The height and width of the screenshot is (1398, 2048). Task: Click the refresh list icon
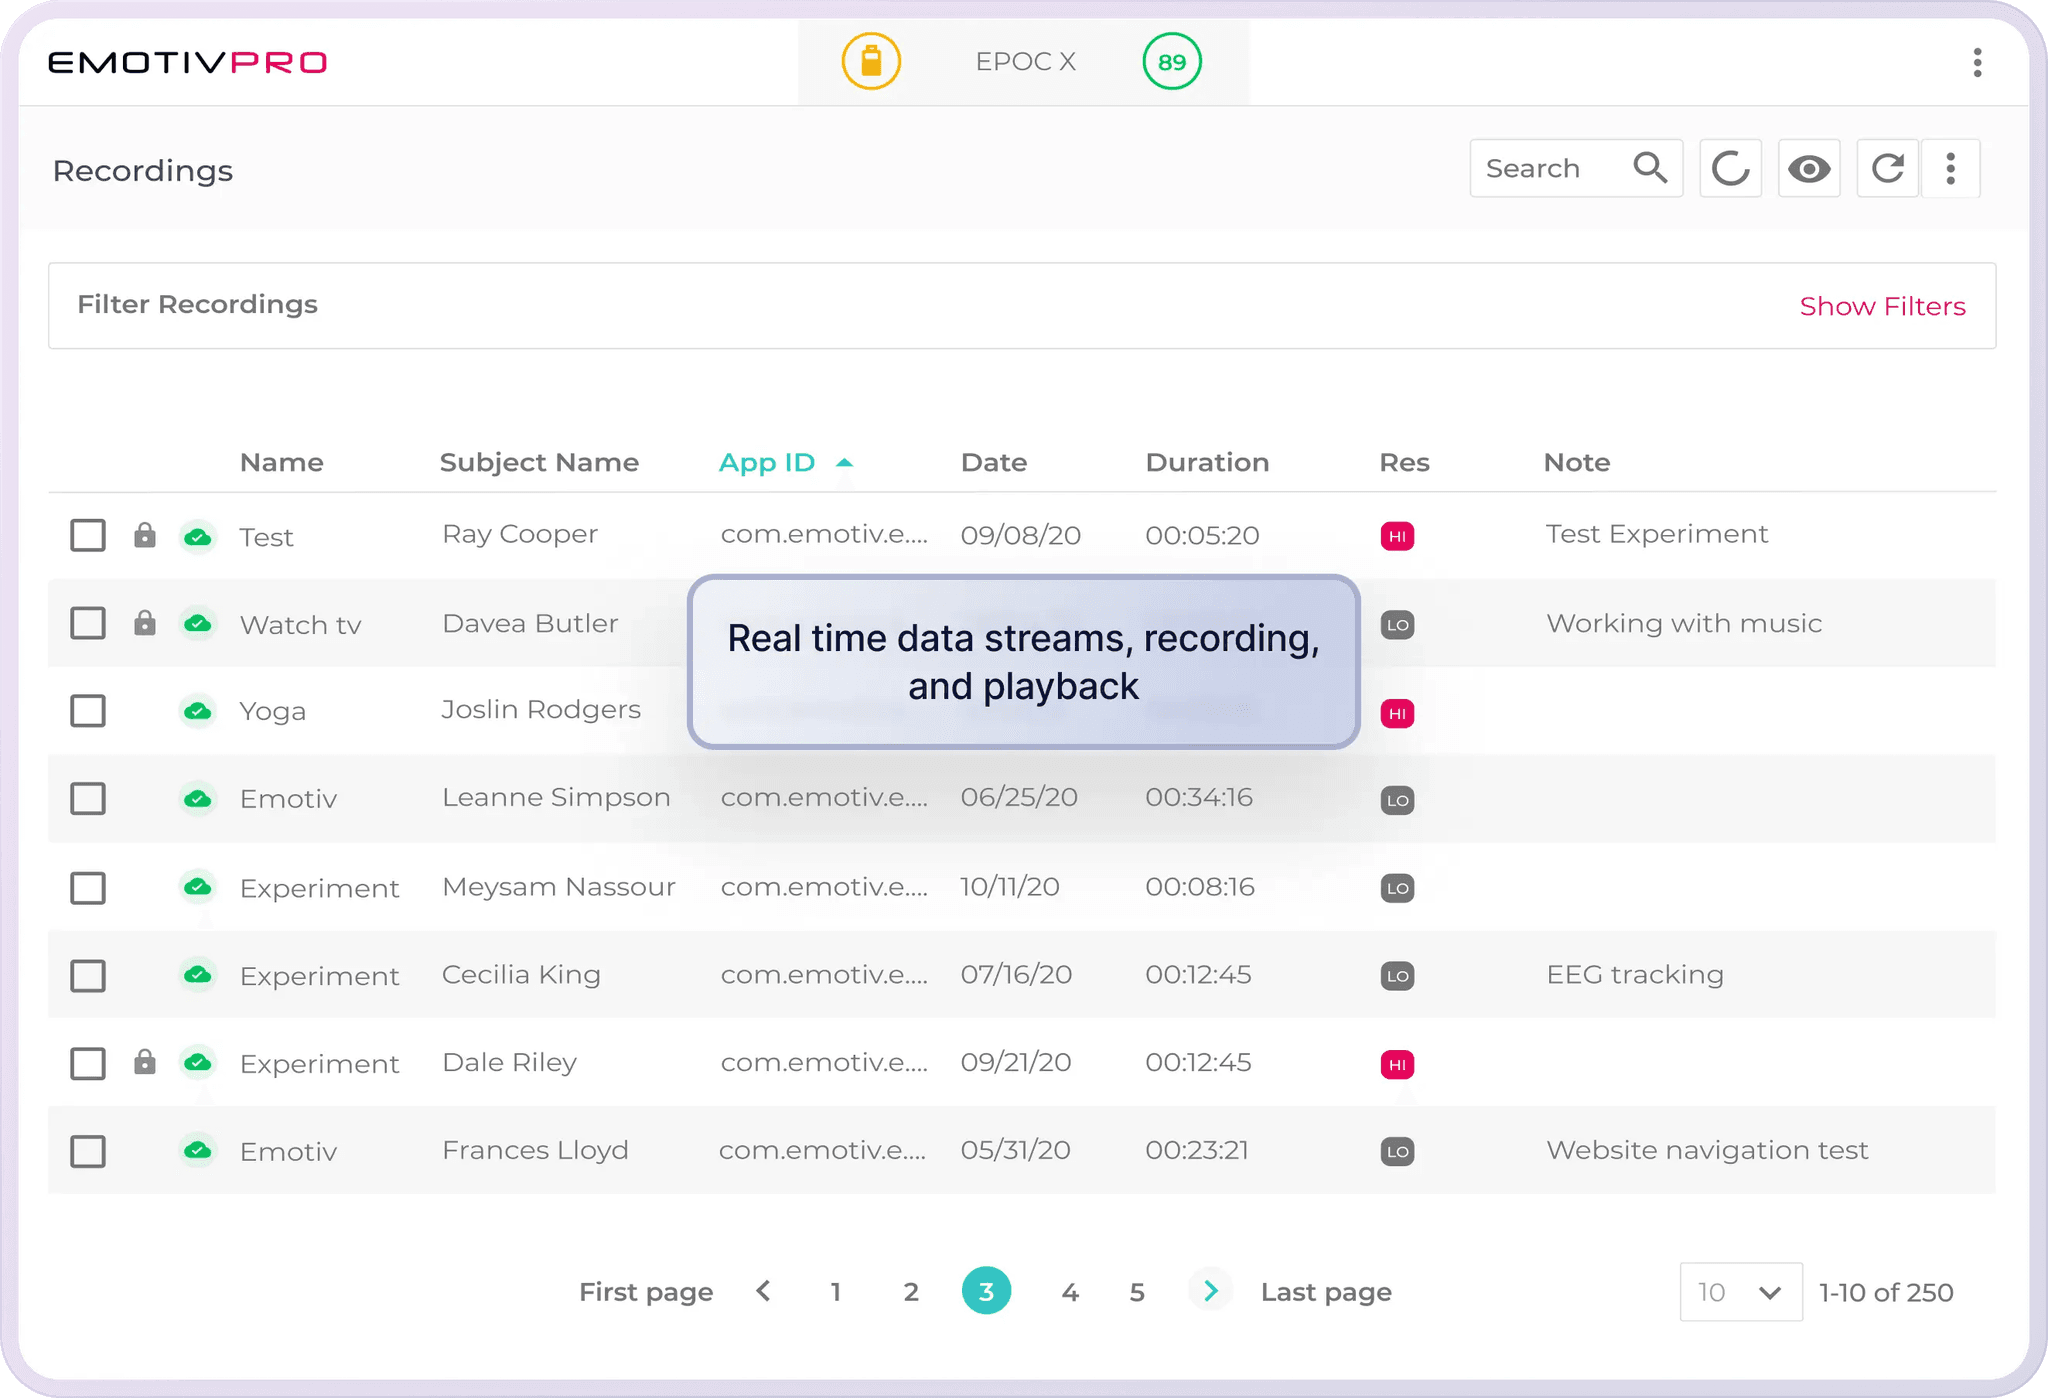point(1887,168)
